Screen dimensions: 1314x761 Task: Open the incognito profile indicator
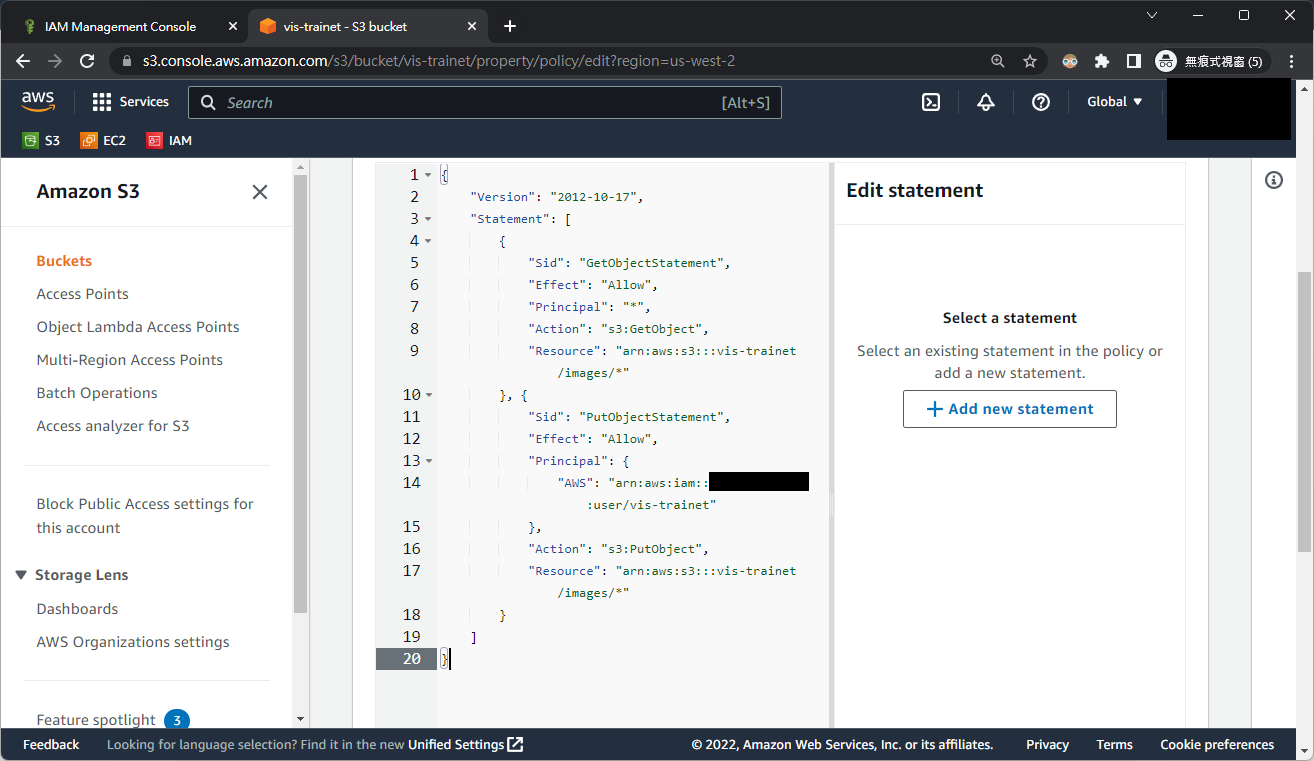(1213, 61)
